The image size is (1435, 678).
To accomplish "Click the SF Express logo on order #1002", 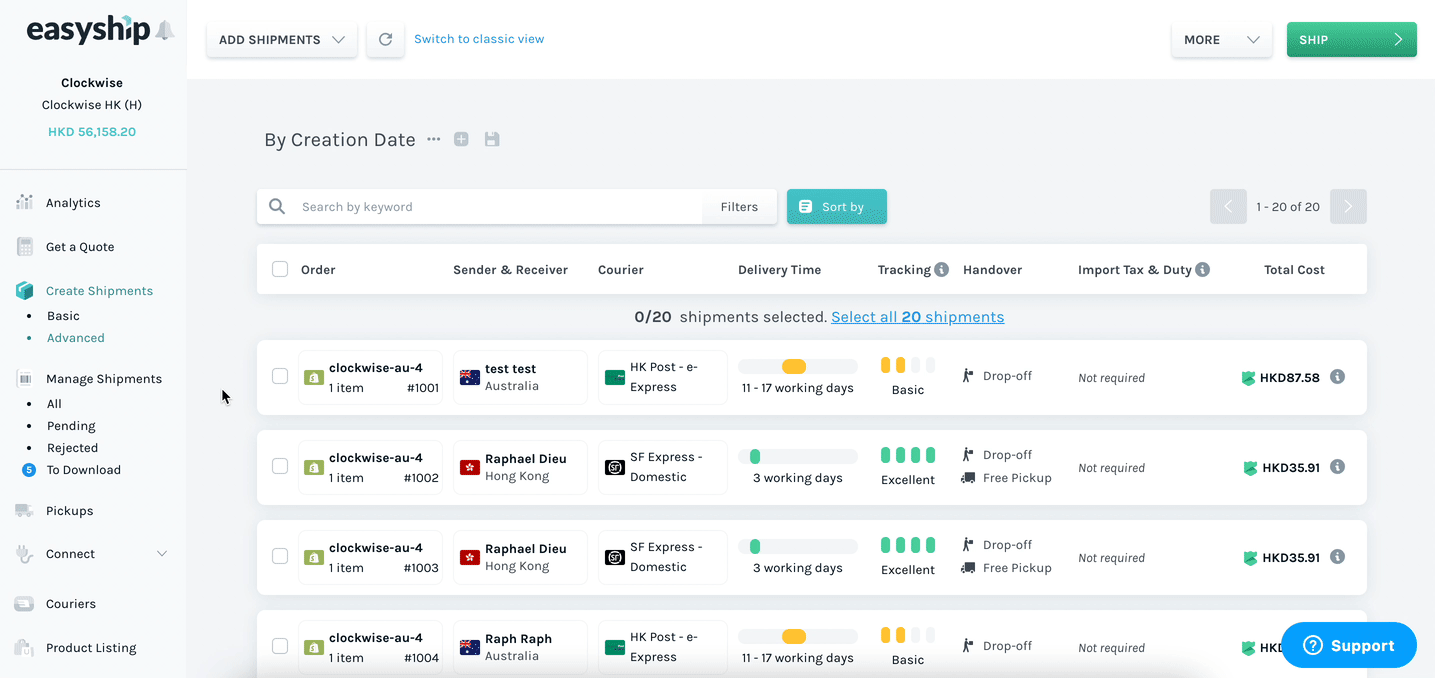I will (614, 467).
